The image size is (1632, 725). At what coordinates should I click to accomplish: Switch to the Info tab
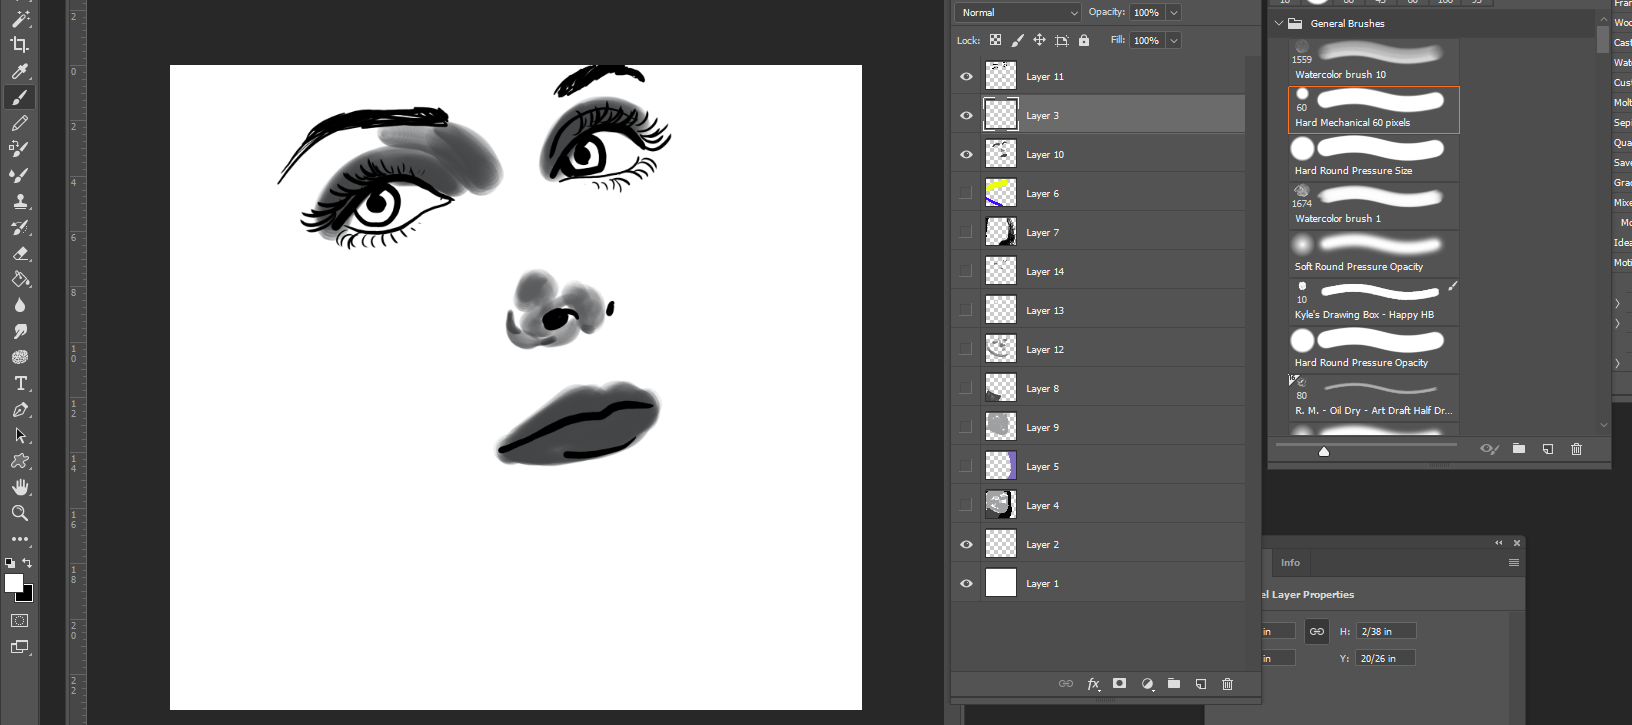1290,563
